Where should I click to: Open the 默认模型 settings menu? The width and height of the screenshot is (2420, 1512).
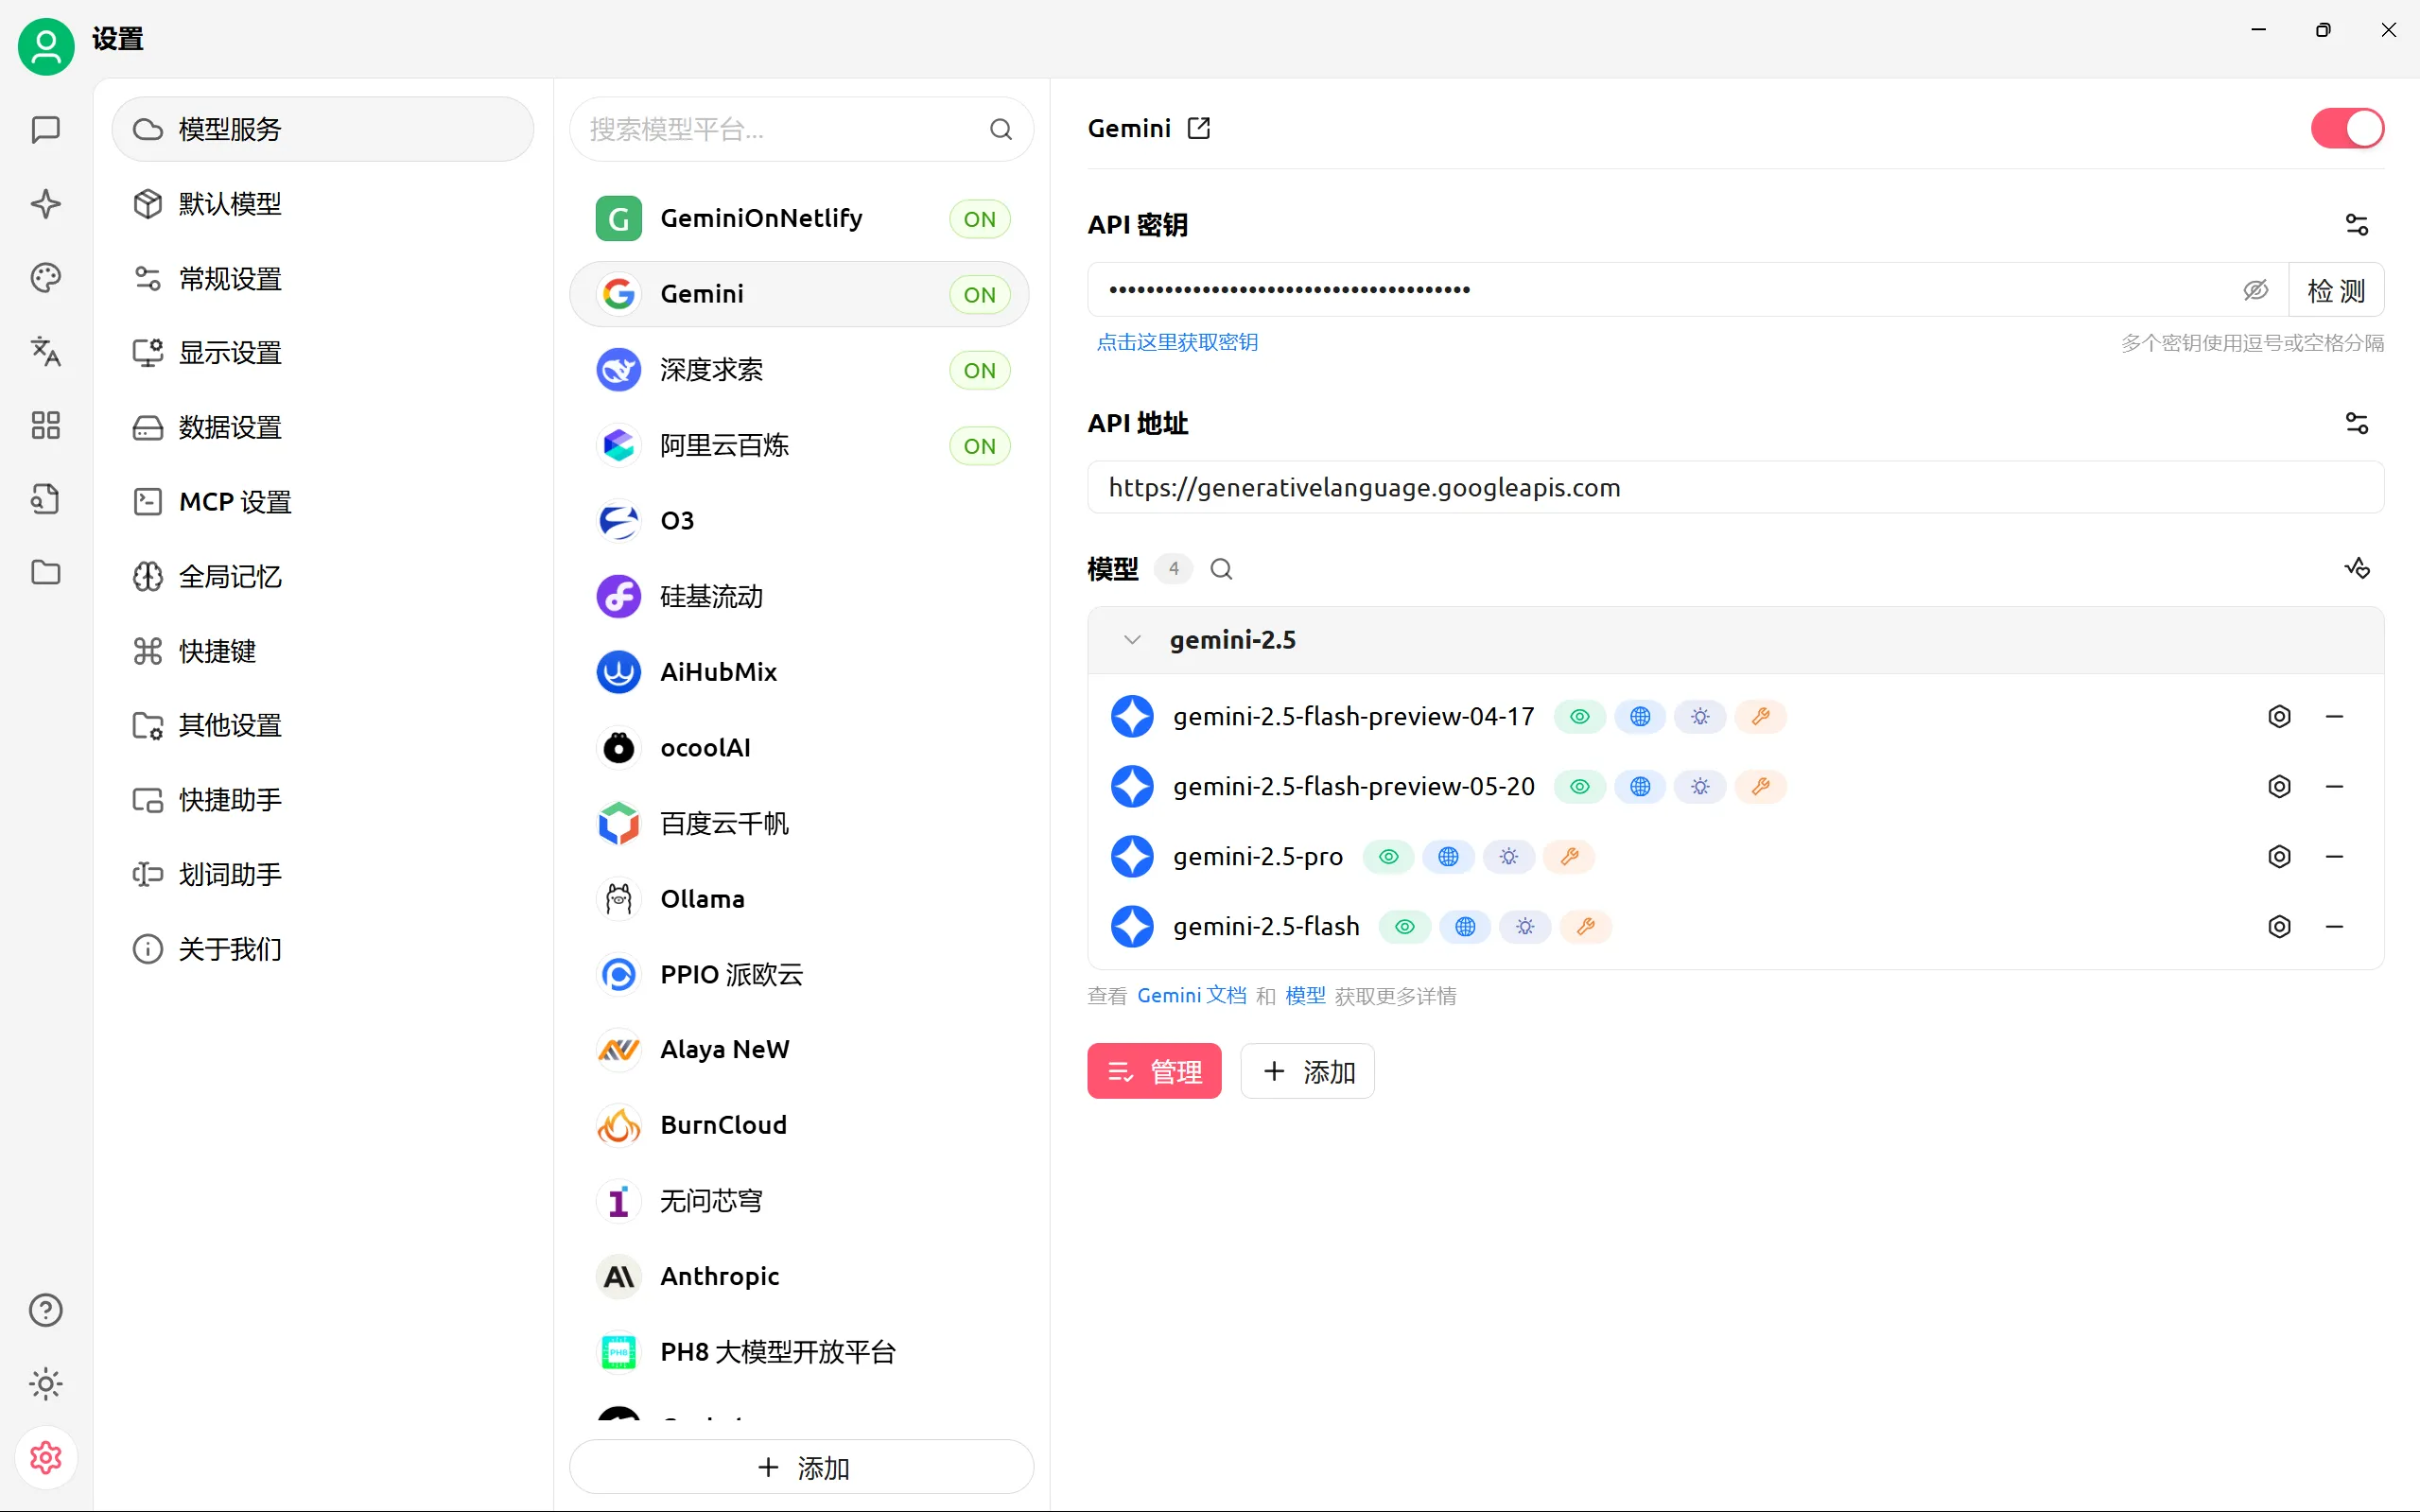tap(230, 204)
